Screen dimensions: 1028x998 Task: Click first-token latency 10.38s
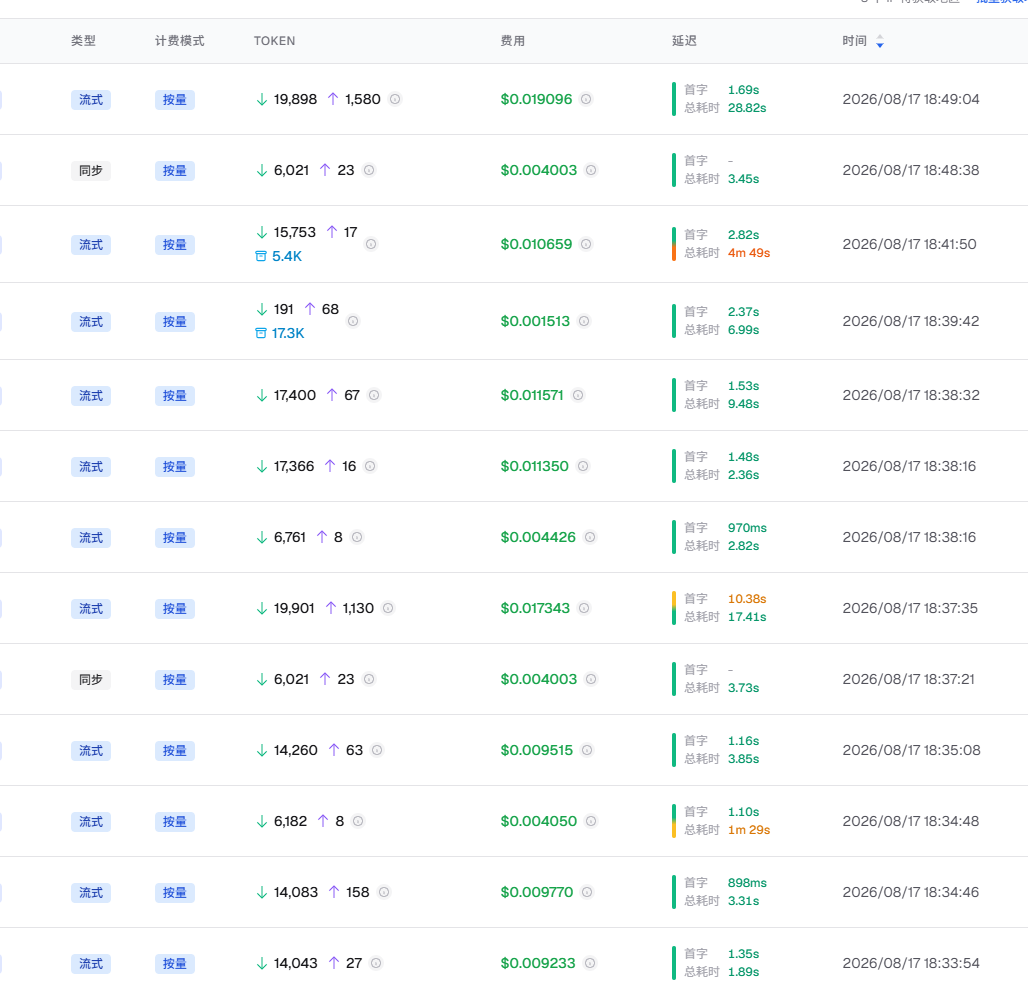pyautogui.click(x=747, y=599)
